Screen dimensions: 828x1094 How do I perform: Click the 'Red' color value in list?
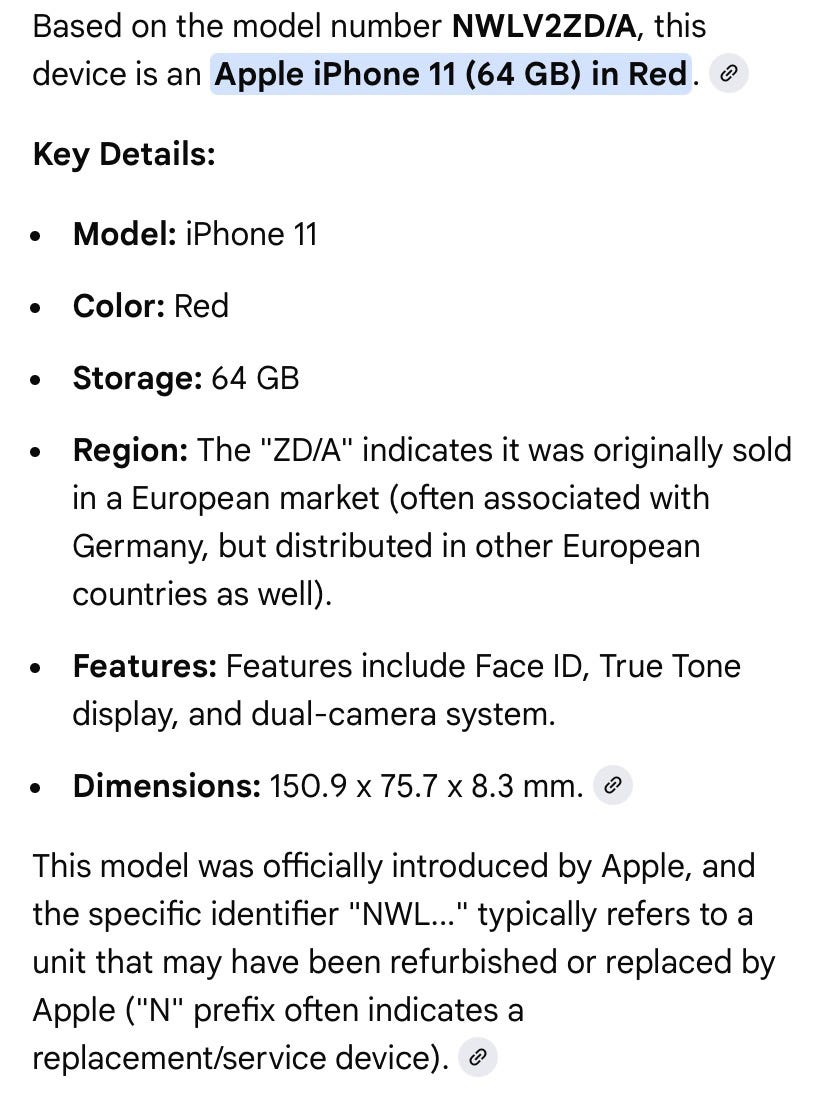201,306
